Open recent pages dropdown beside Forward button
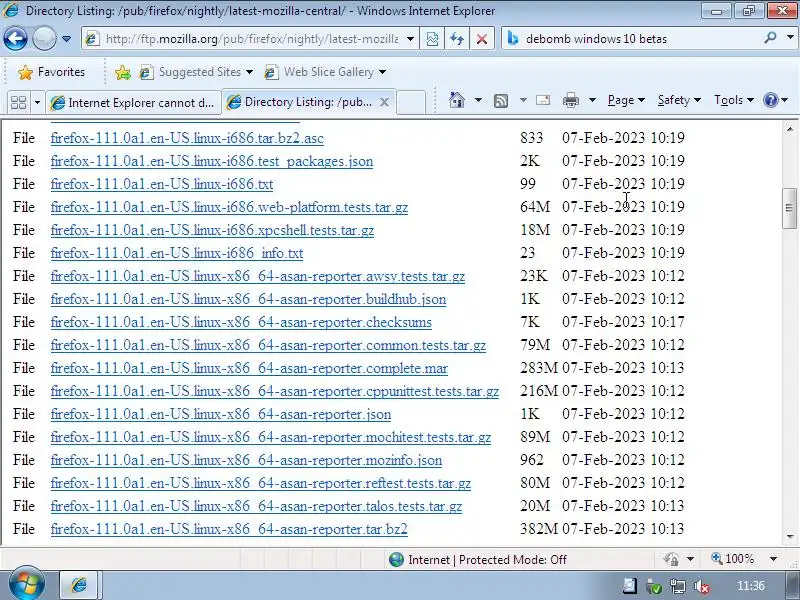 tap(66, 39)
